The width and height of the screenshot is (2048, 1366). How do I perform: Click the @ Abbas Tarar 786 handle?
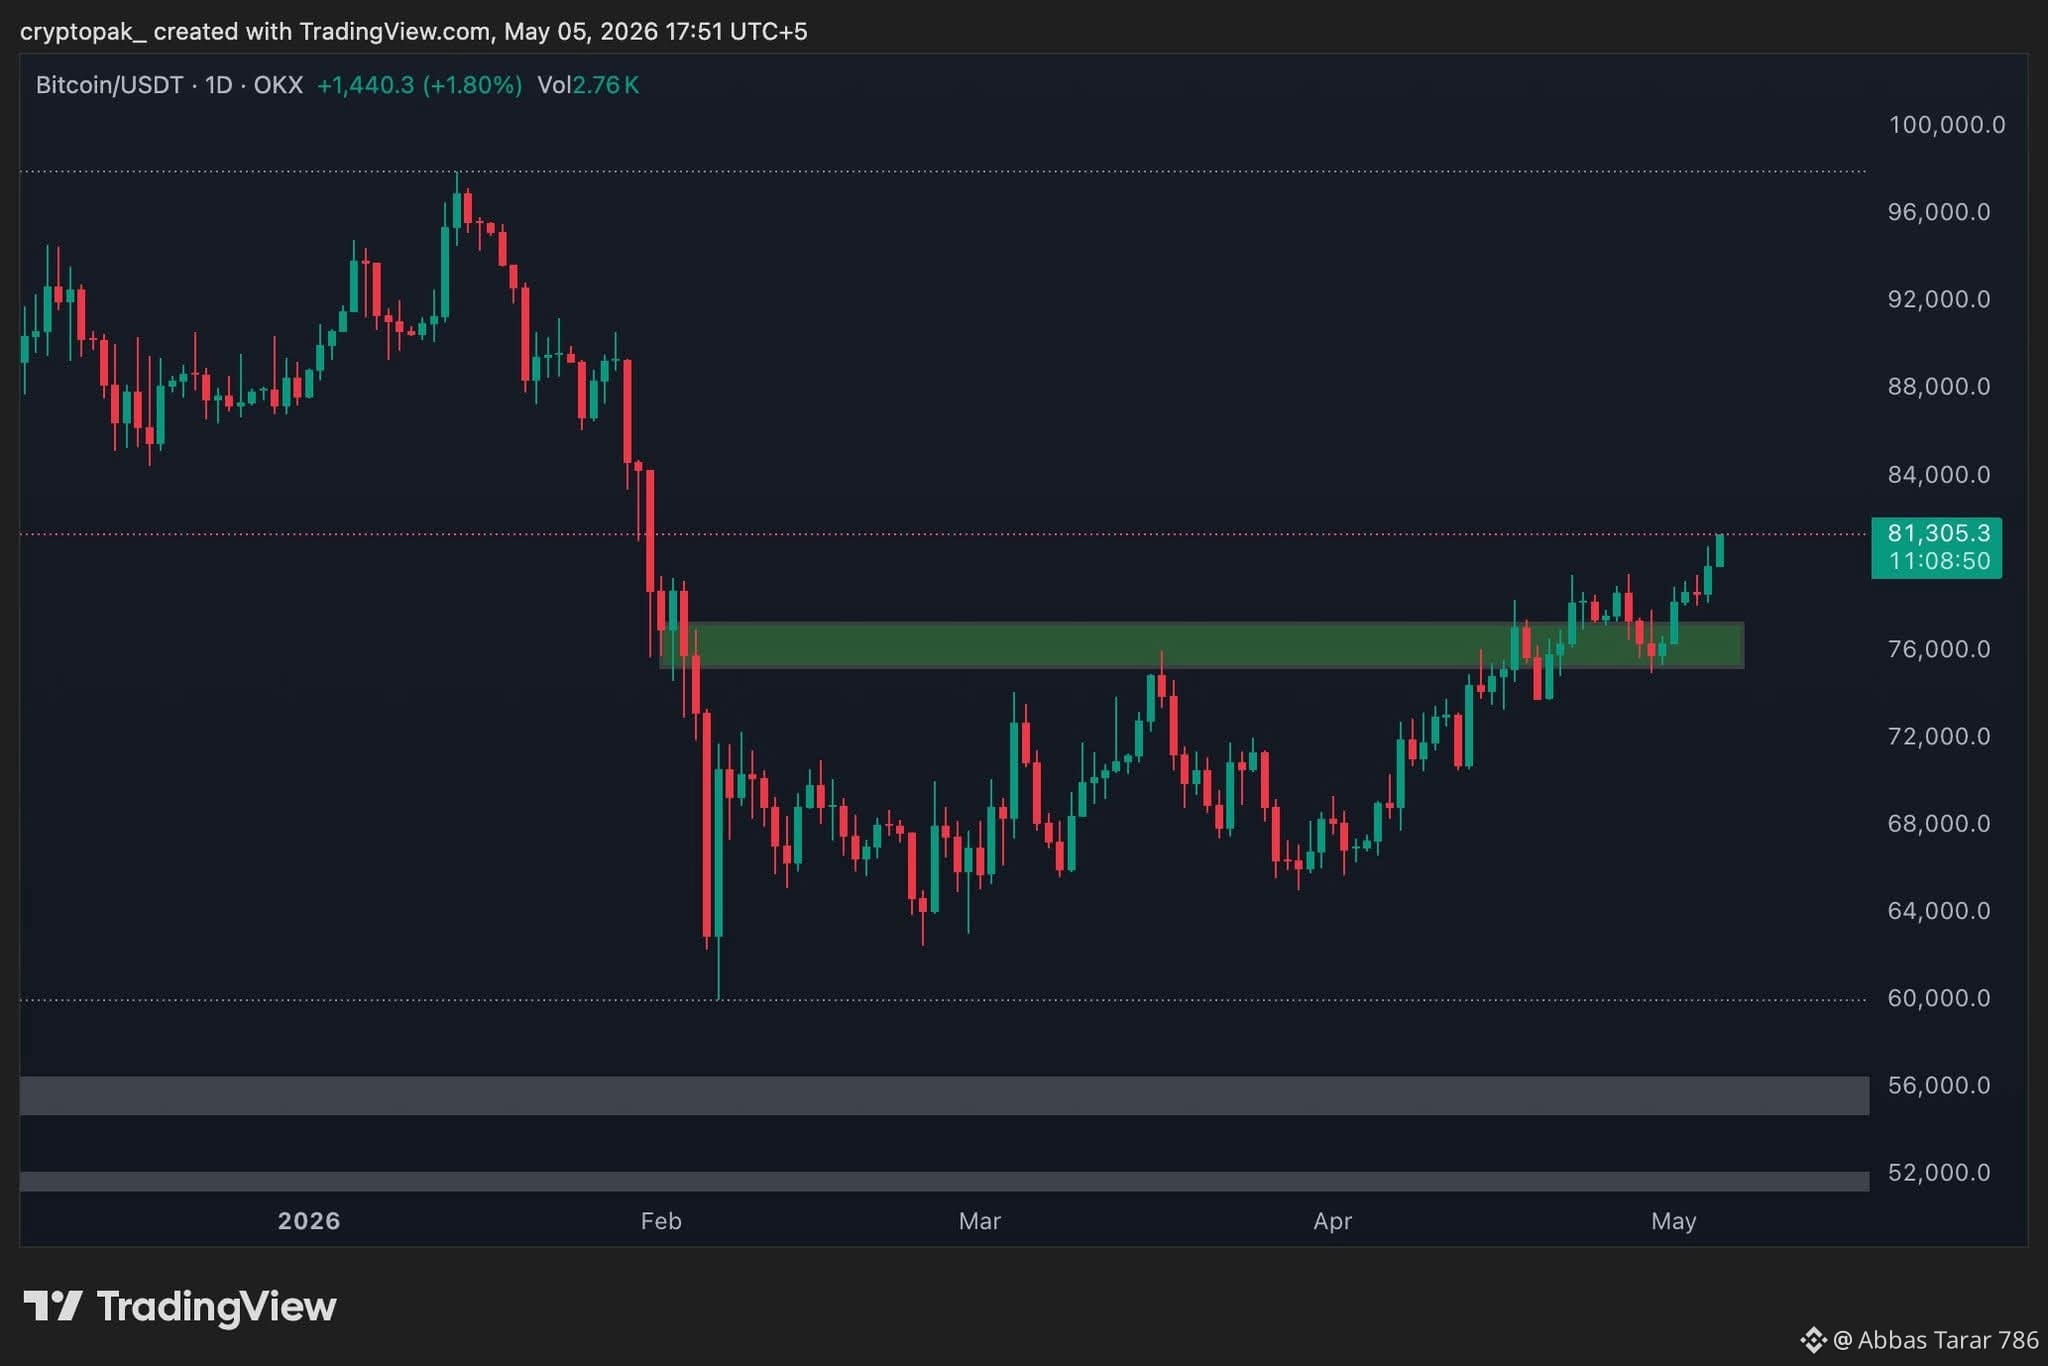1935,1340
